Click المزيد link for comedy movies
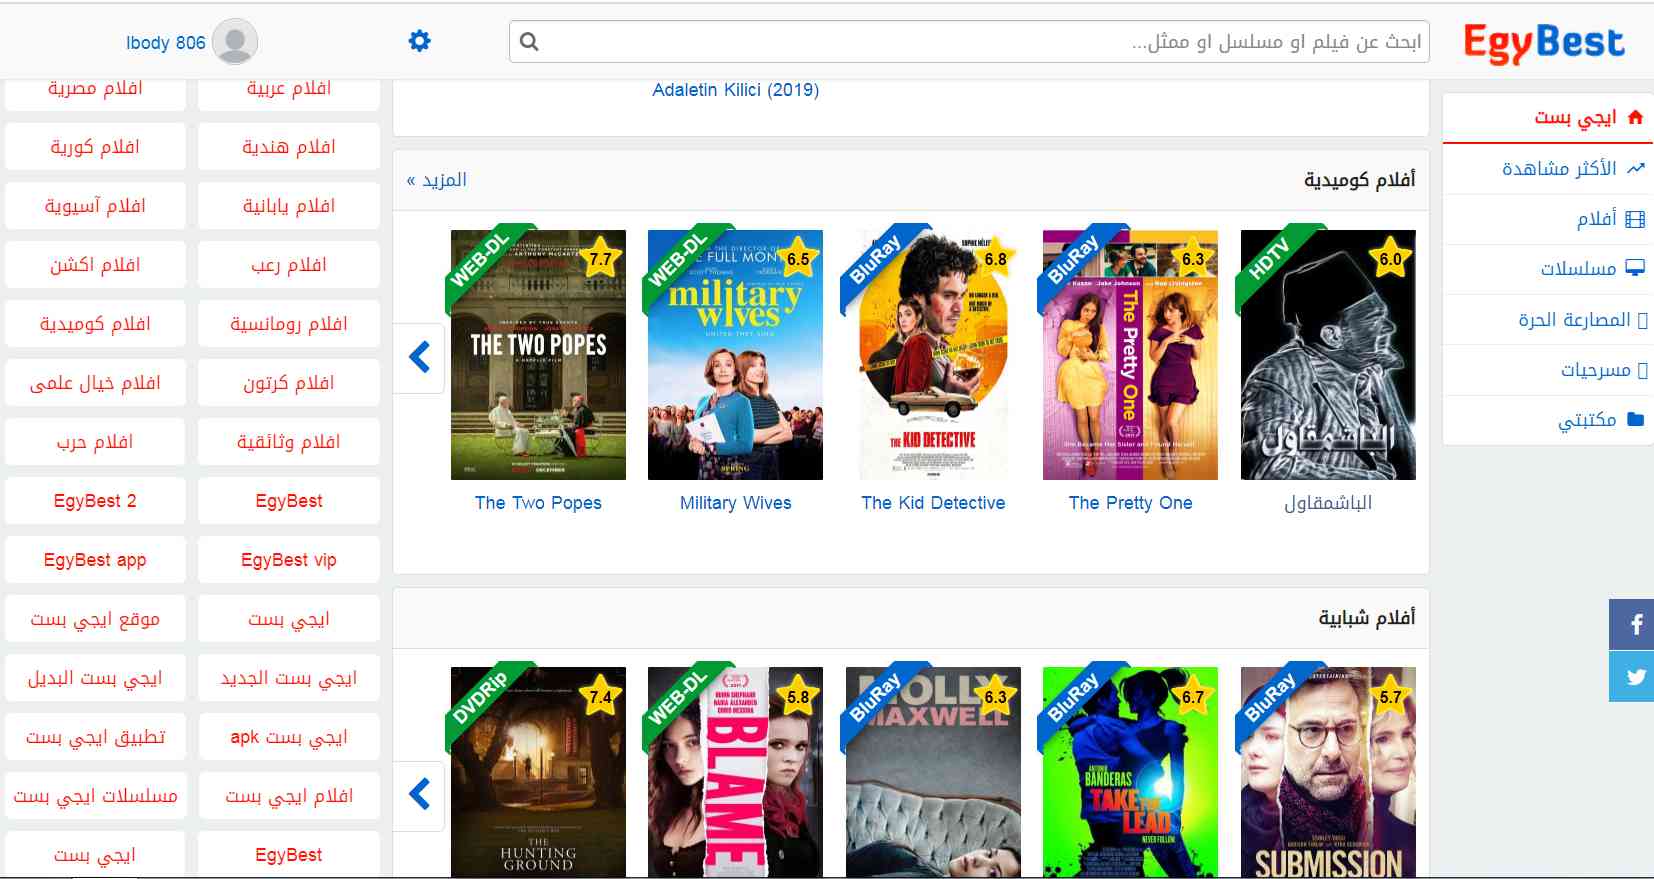Viewport: 1654px width, 879px height. tap(437, 180)
